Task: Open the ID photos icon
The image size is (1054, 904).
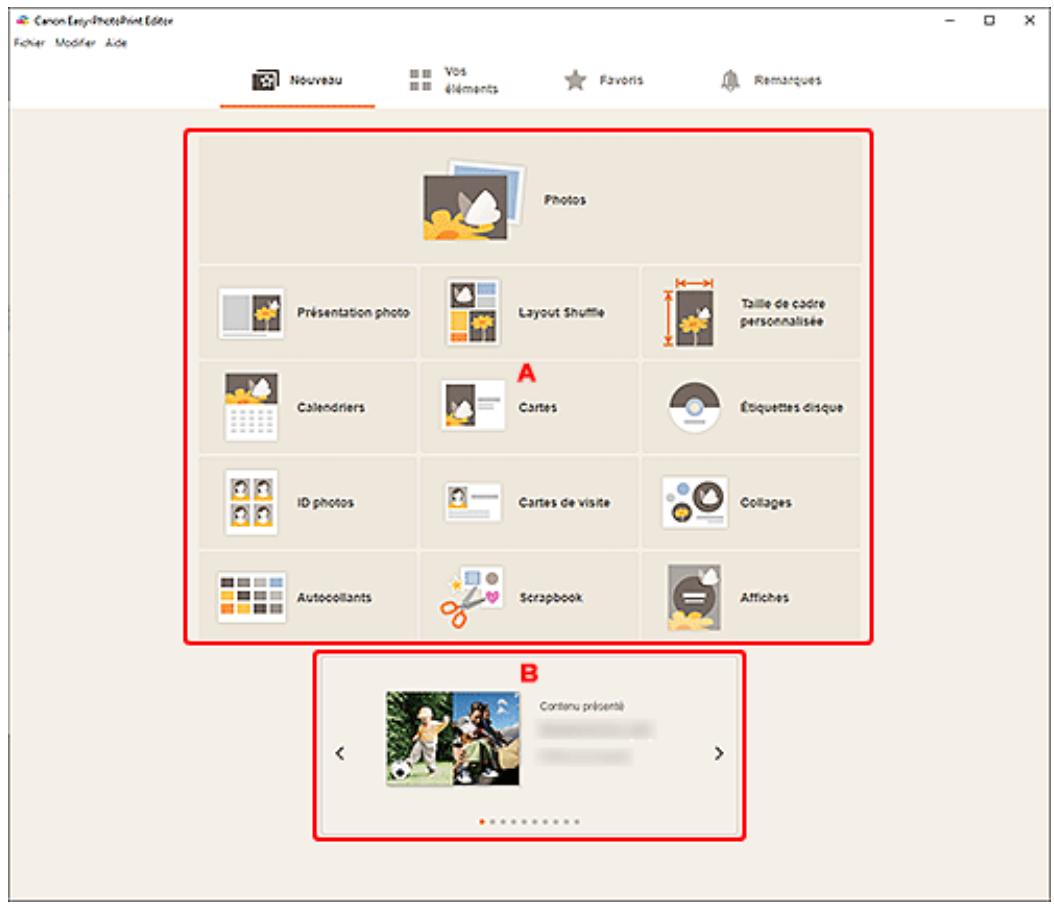Action: [x=251, y=503]
